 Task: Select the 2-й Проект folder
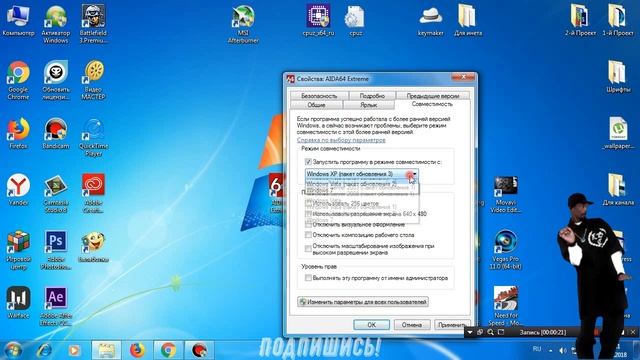580,21
